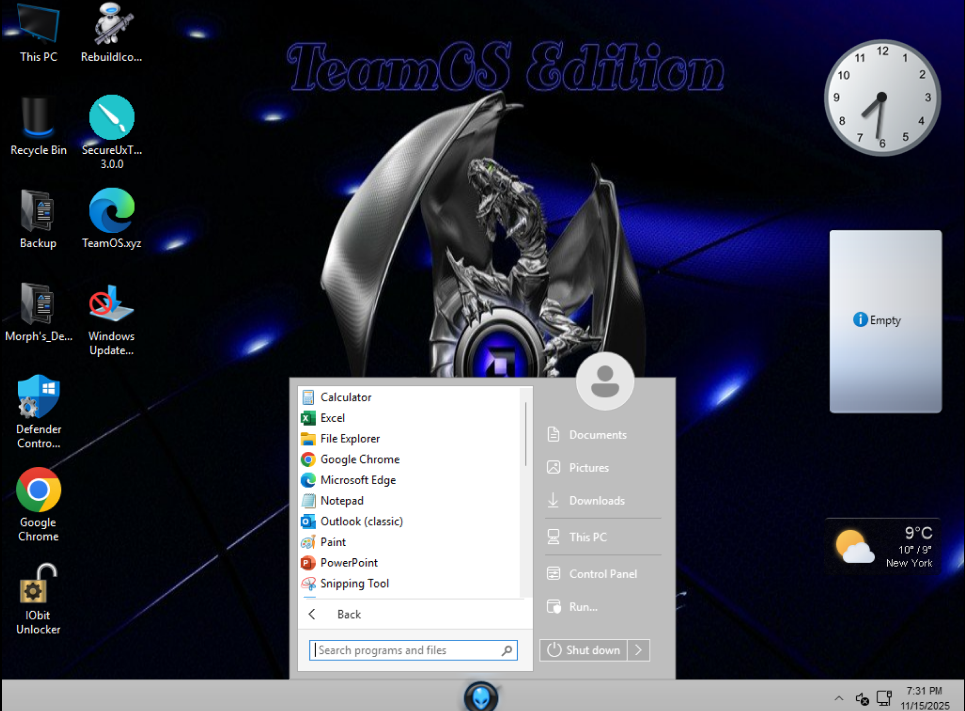The width and height of the screenshot is (965, 711).
Task: Open the Defender Control desktop icon
Action: click(38, 400)
